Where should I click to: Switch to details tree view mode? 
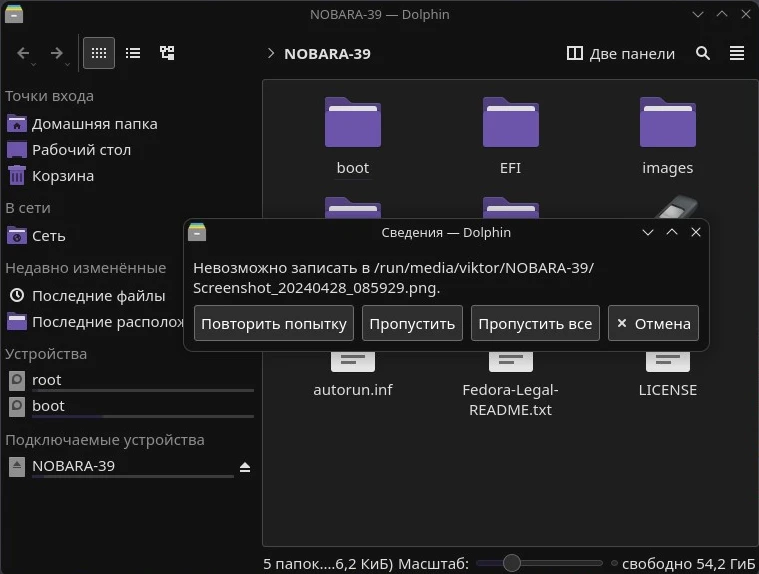click(167, 53)
